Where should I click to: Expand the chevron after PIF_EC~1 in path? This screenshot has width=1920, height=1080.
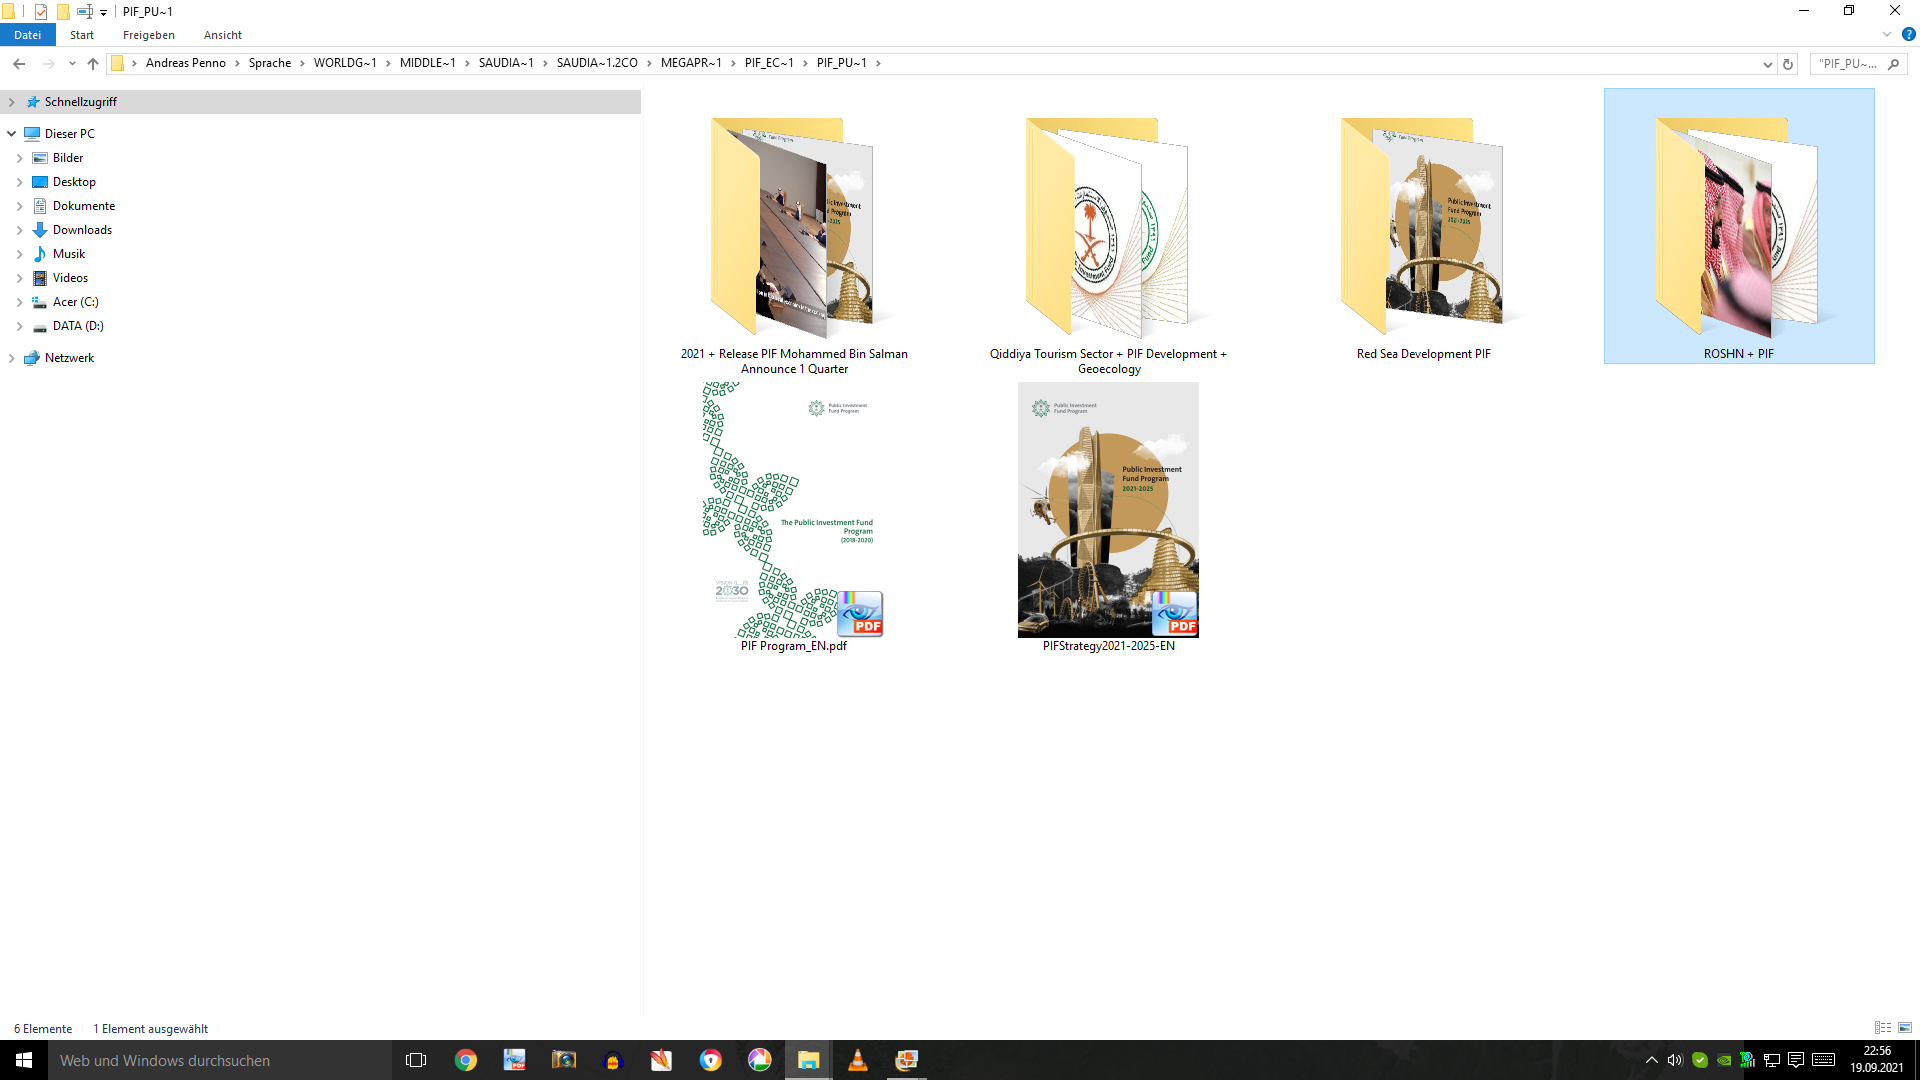[x=805, y=63]
